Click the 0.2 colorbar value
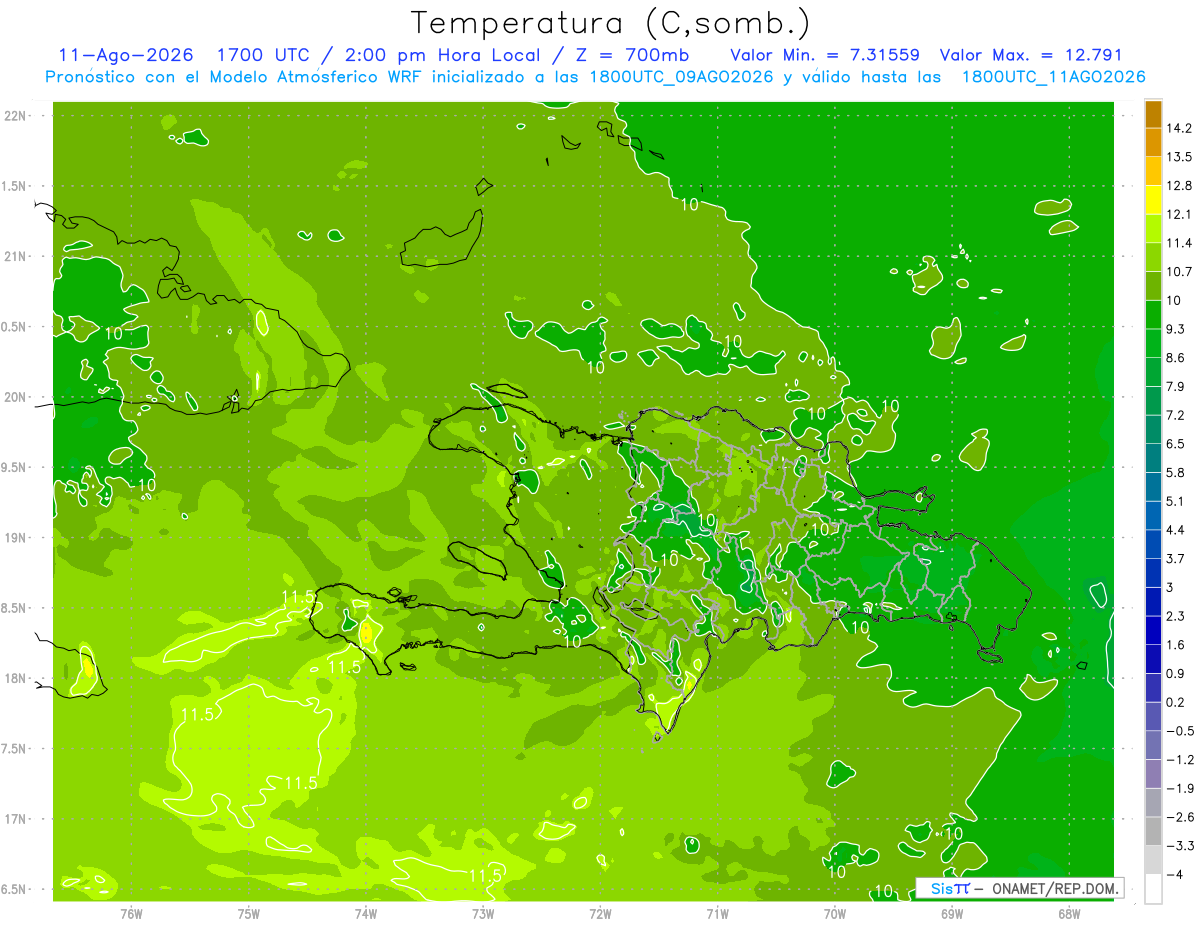Image resolution: width=1200 pixels, height=927 pixels. click(x=1175, y=702)
